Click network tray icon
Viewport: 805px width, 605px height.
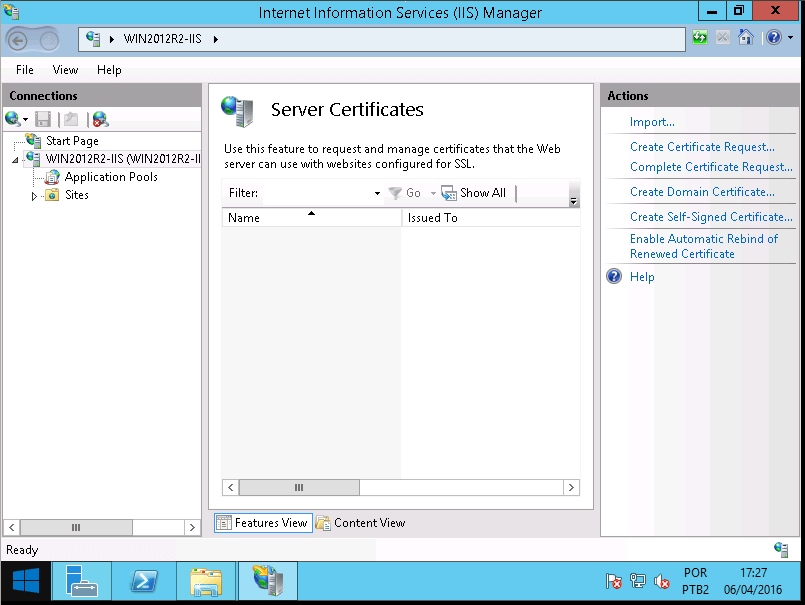click(637, 581)
